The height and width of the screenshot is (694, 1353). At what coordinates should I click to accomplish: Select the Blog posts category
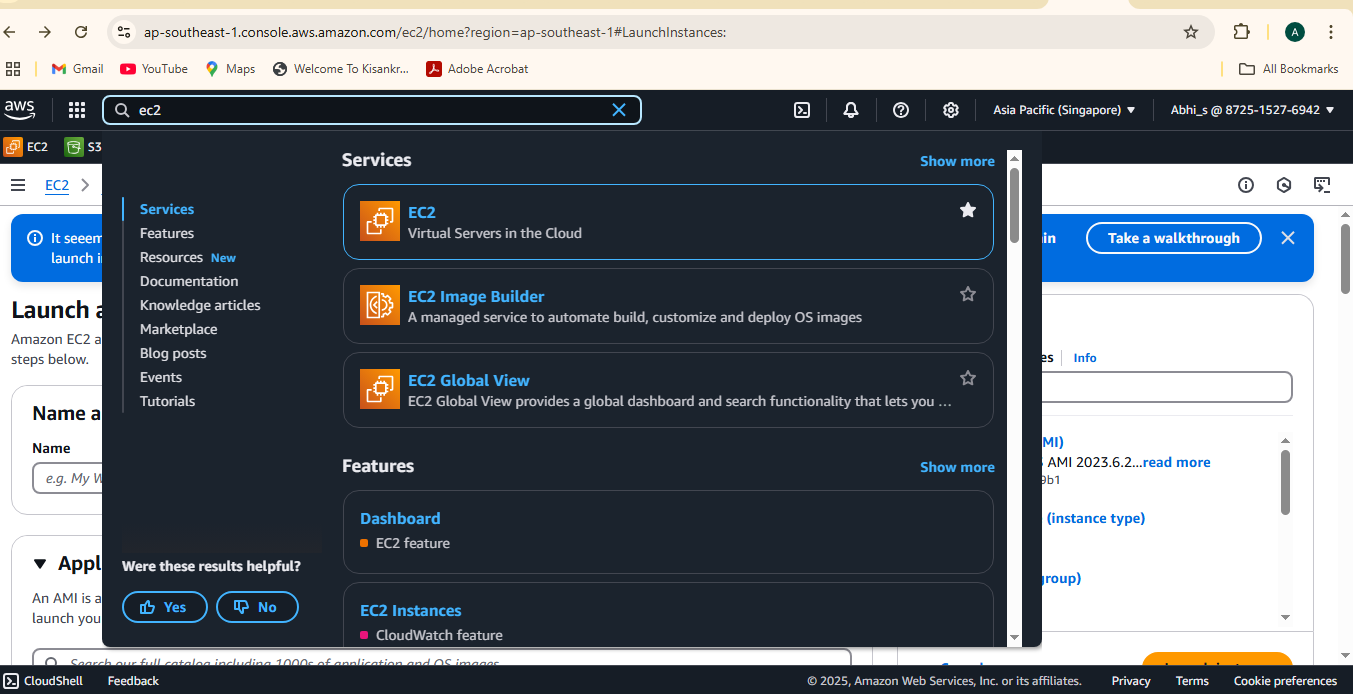pos(173,353)
